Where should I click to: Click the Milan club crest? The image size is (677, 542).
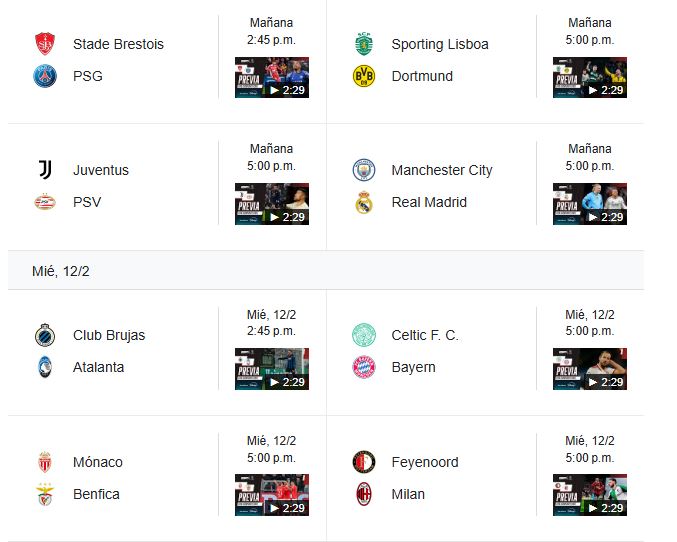[x=364, y=494]
